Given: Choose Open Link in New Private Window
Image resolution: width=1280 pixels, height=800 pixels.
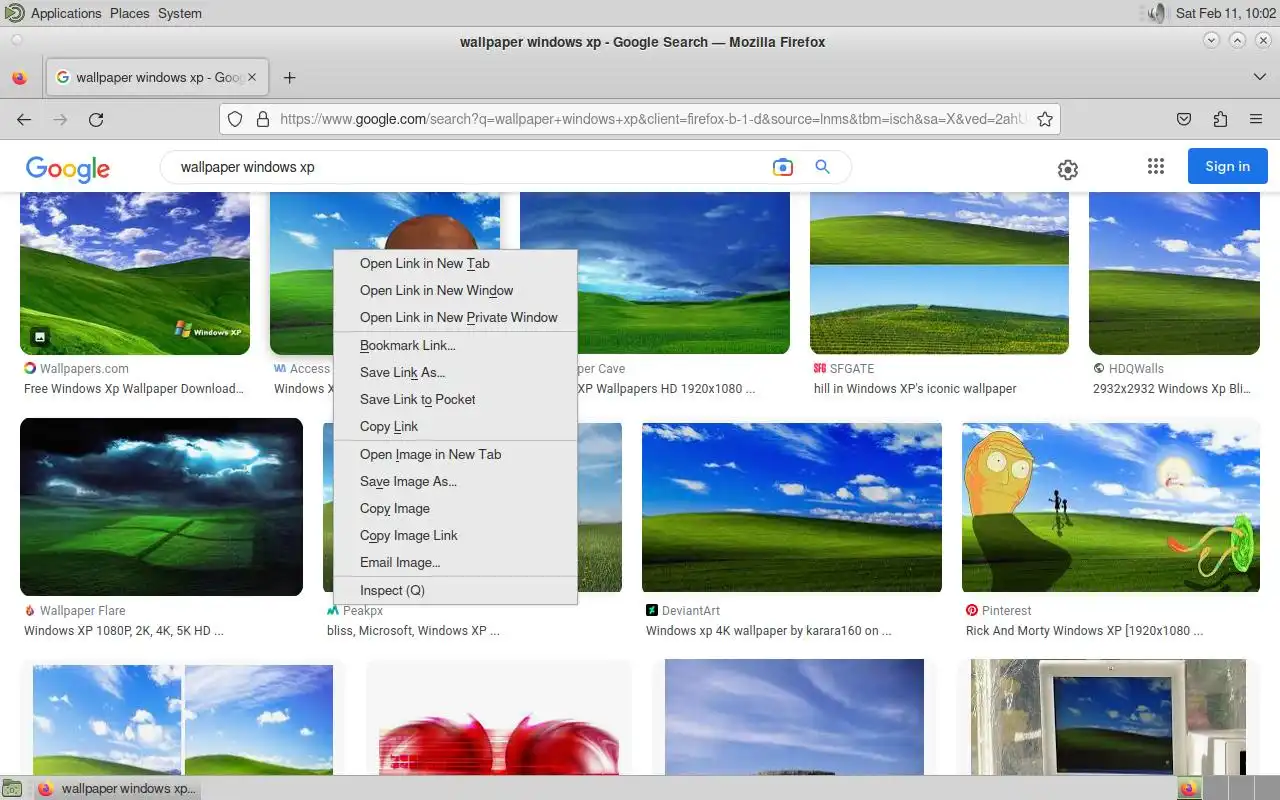Looking at the screenshot, I should coord(455,317).
